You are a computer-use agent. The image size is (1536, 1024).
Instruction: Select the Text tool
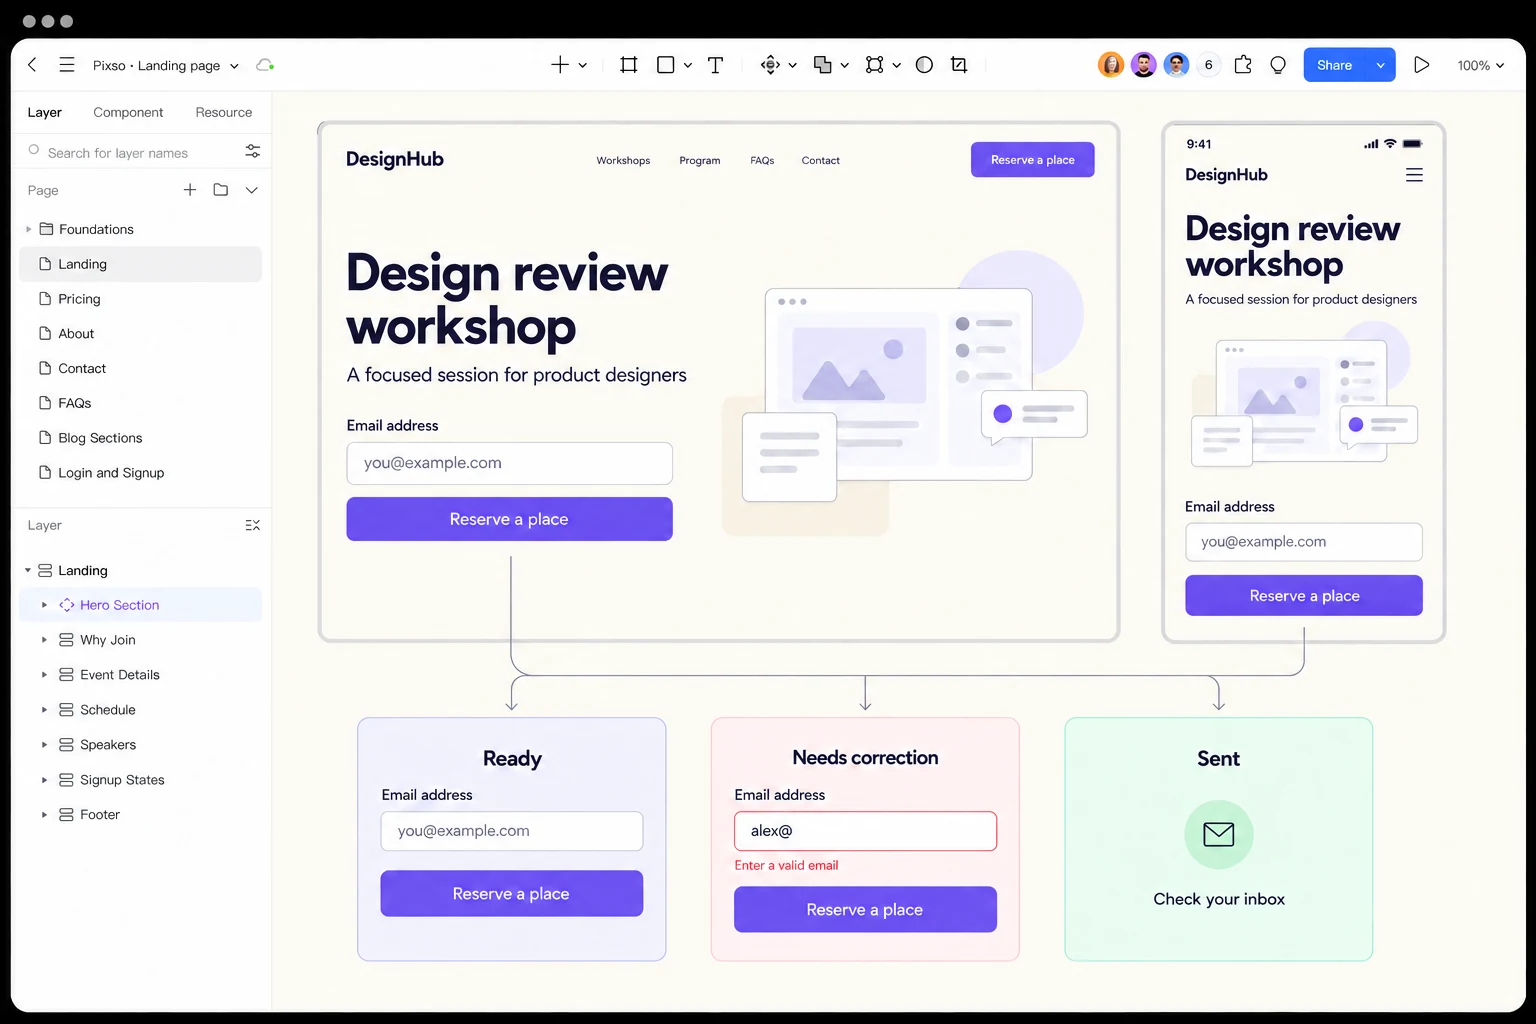715,65
